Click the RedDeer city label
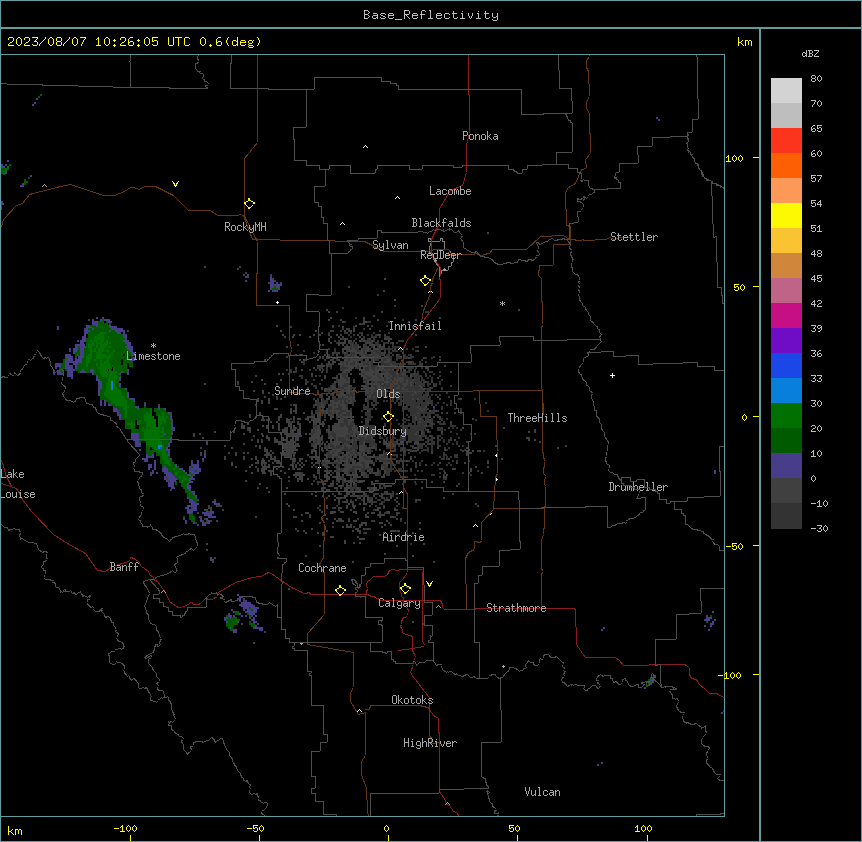The height and width of the screenshot is (842, 862). (x=440, y=255)
